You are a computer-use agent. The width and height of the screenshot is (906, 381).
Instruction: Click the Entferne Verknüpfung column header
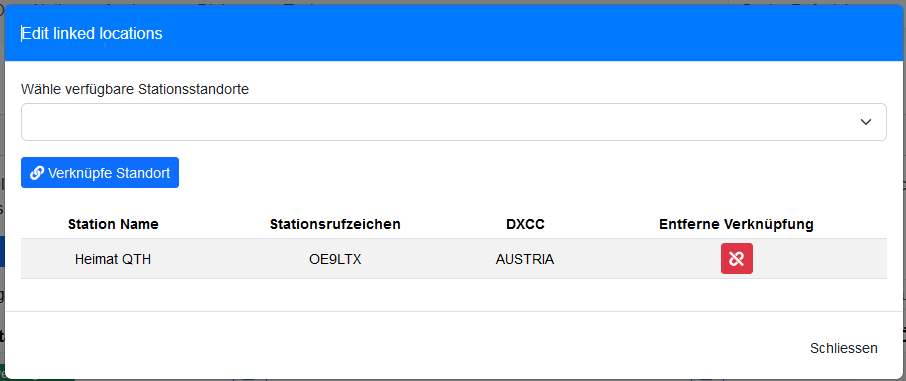(x=737, y=224)
